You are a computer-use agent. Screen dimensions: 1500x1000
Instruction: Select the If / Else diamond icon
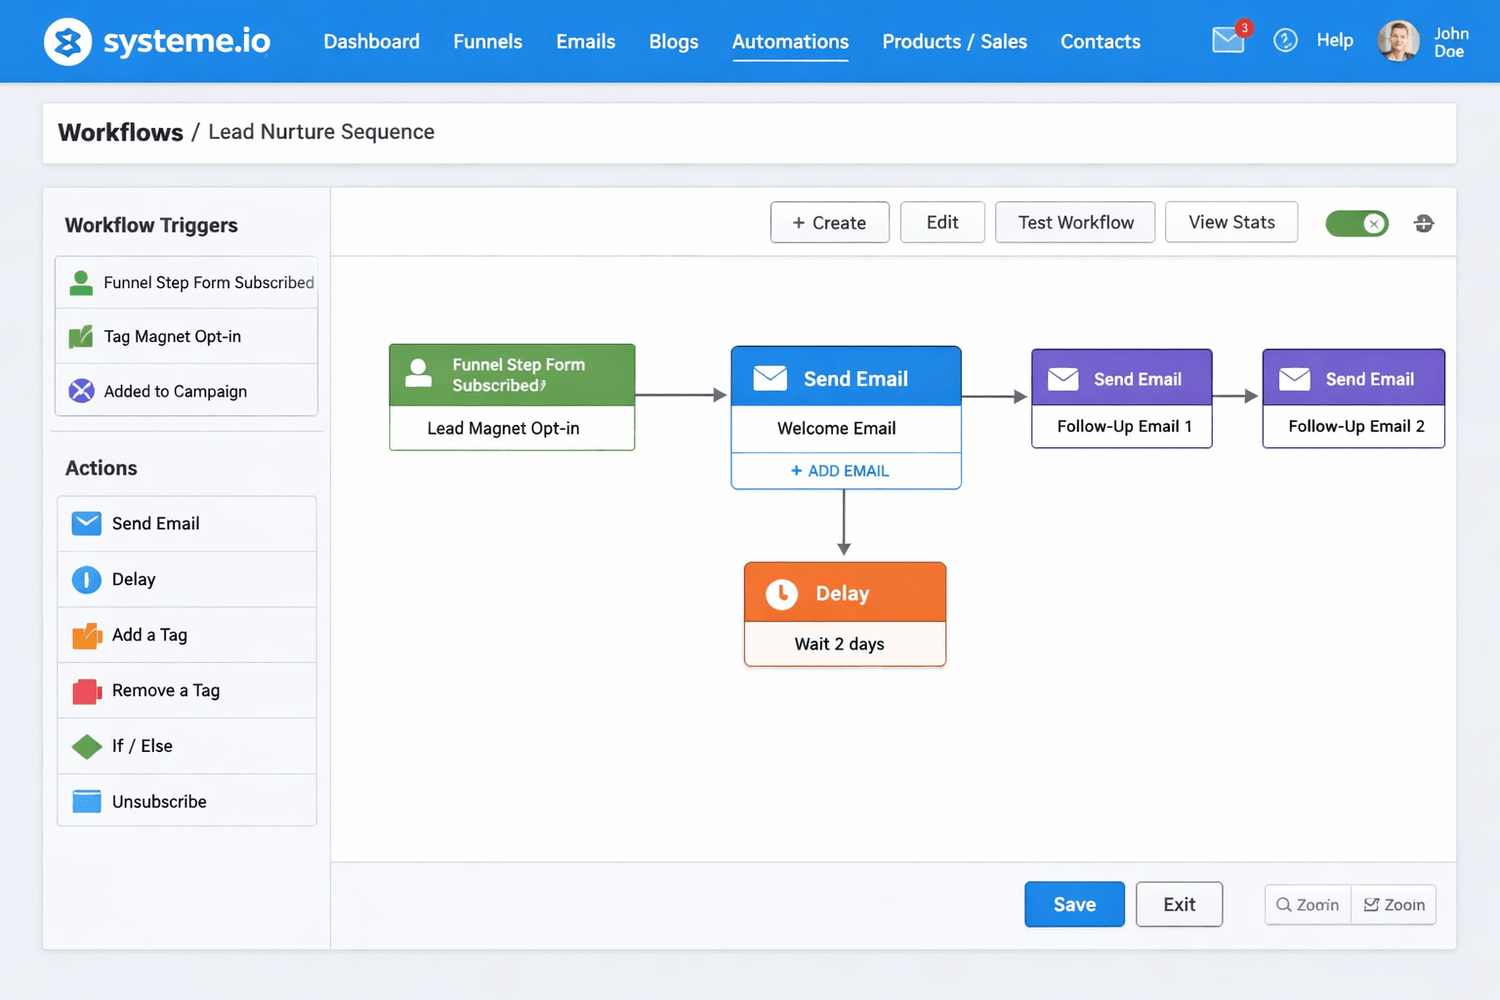pos(86,746)
